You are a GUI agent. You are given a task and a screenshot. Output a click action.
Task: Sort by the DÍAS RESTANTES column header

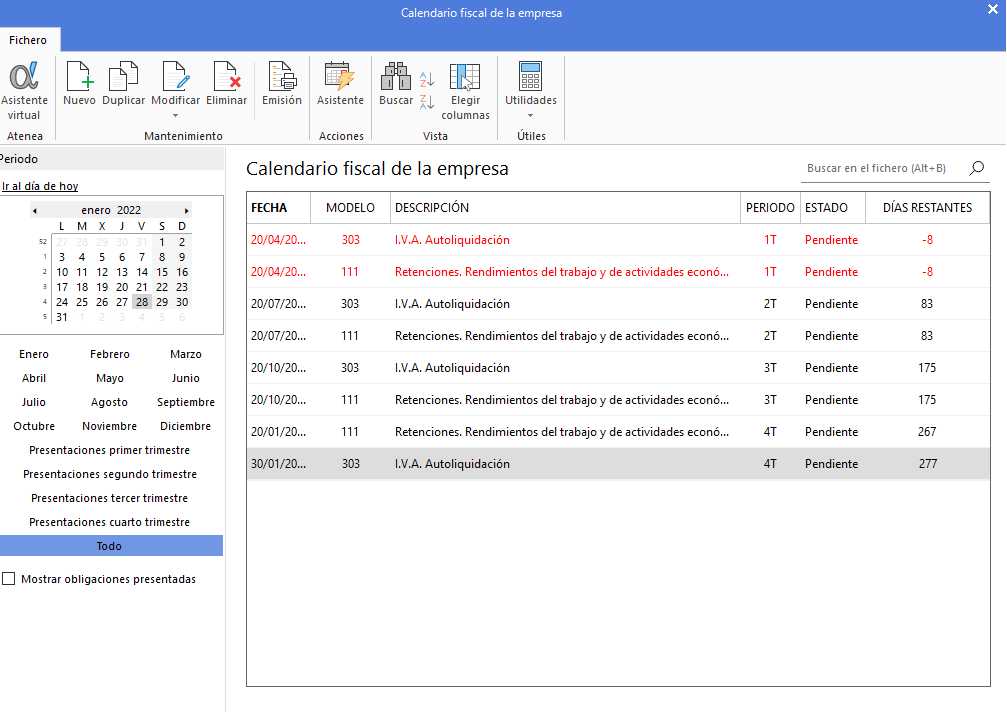tap(927, 208)
